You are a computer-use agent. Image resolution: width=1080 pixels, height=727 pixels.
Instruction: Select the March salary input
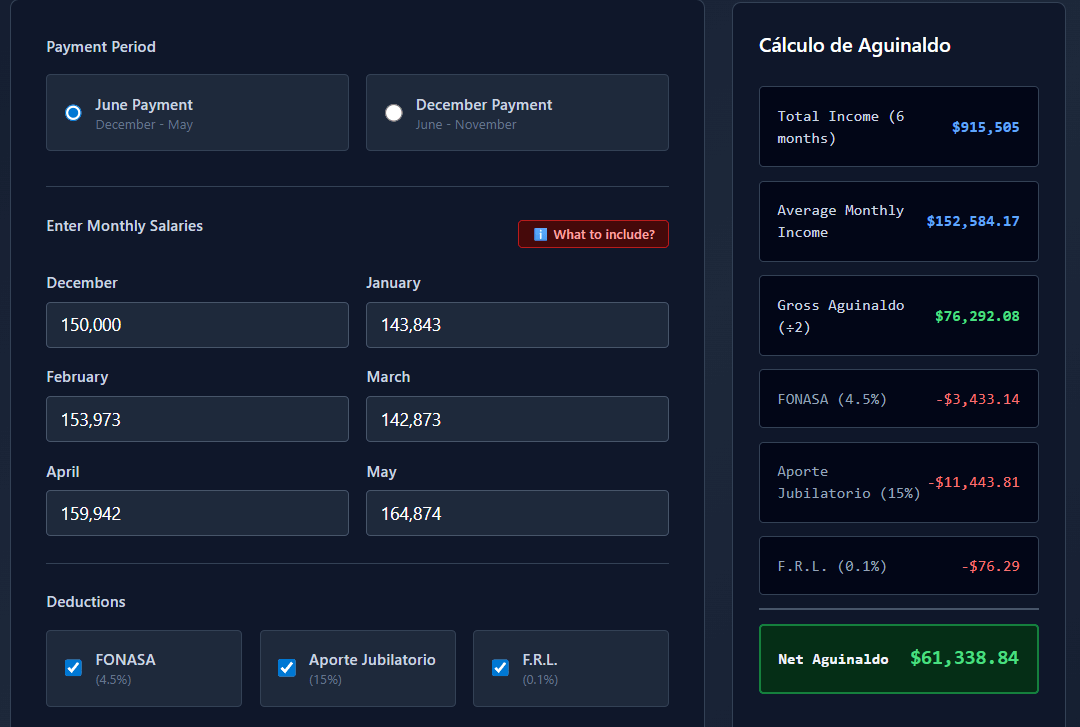tap(517, 419)
